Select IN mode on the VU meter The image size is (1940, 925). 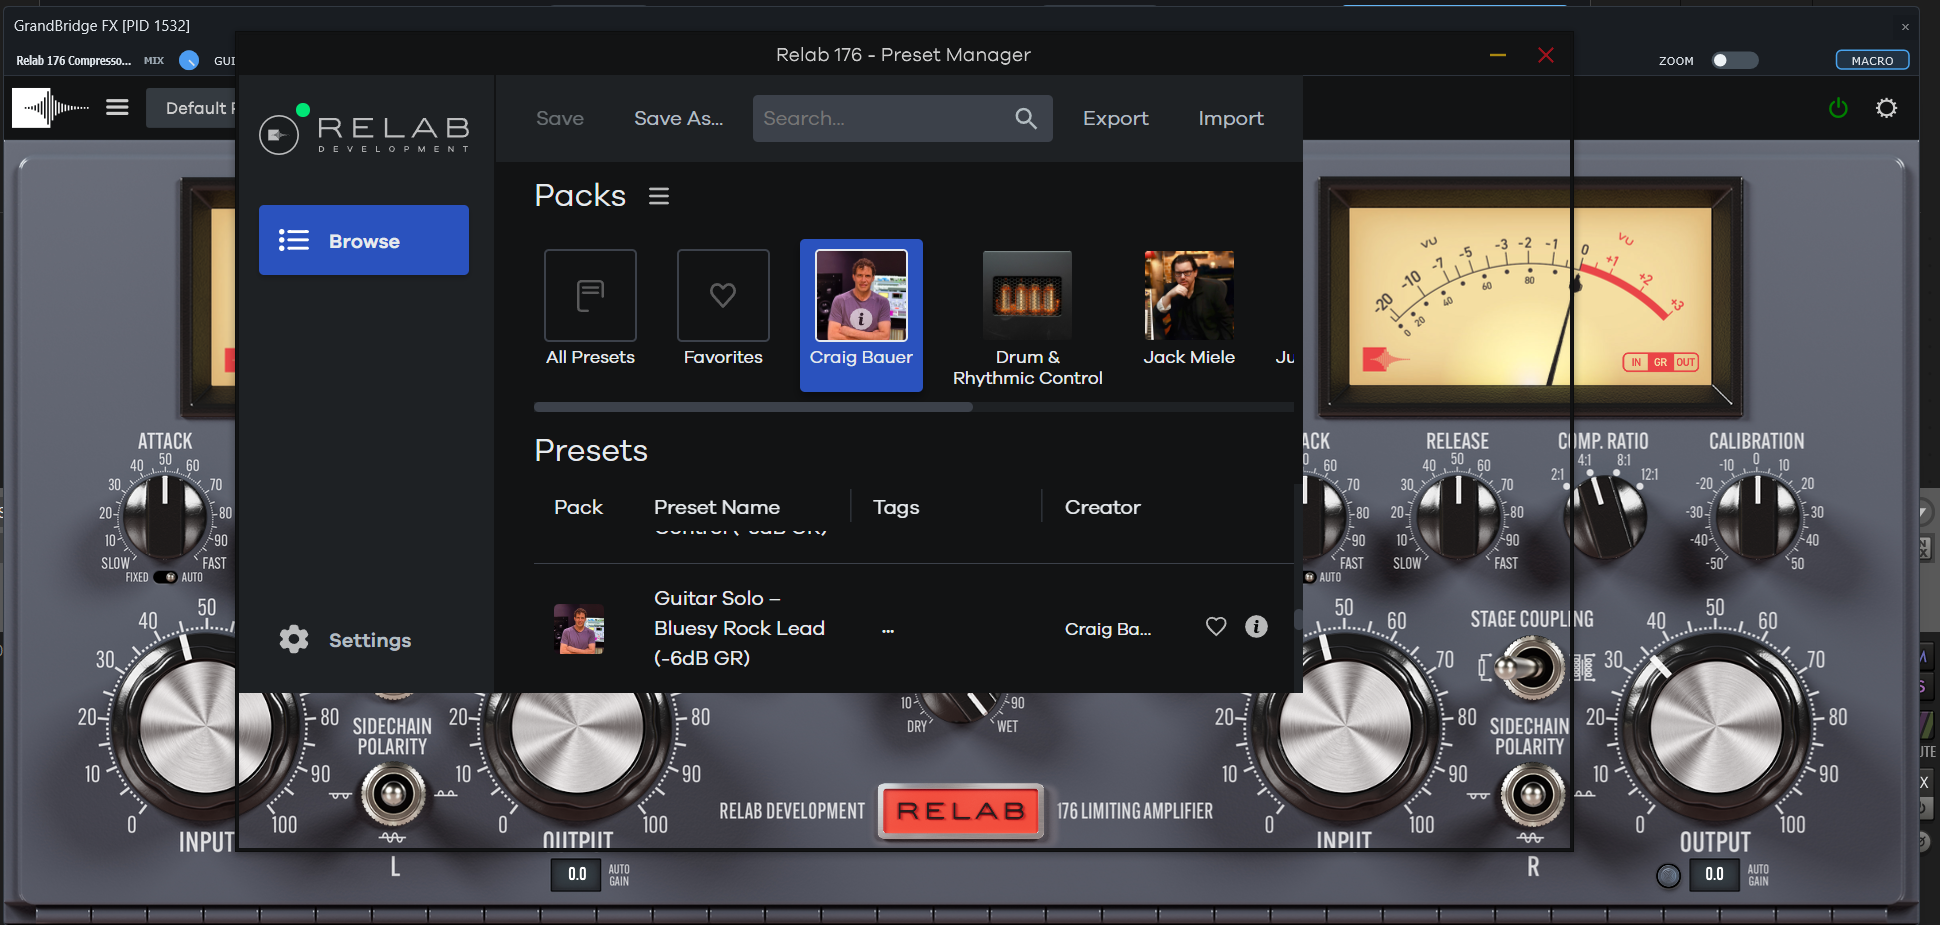[1635, 362]
